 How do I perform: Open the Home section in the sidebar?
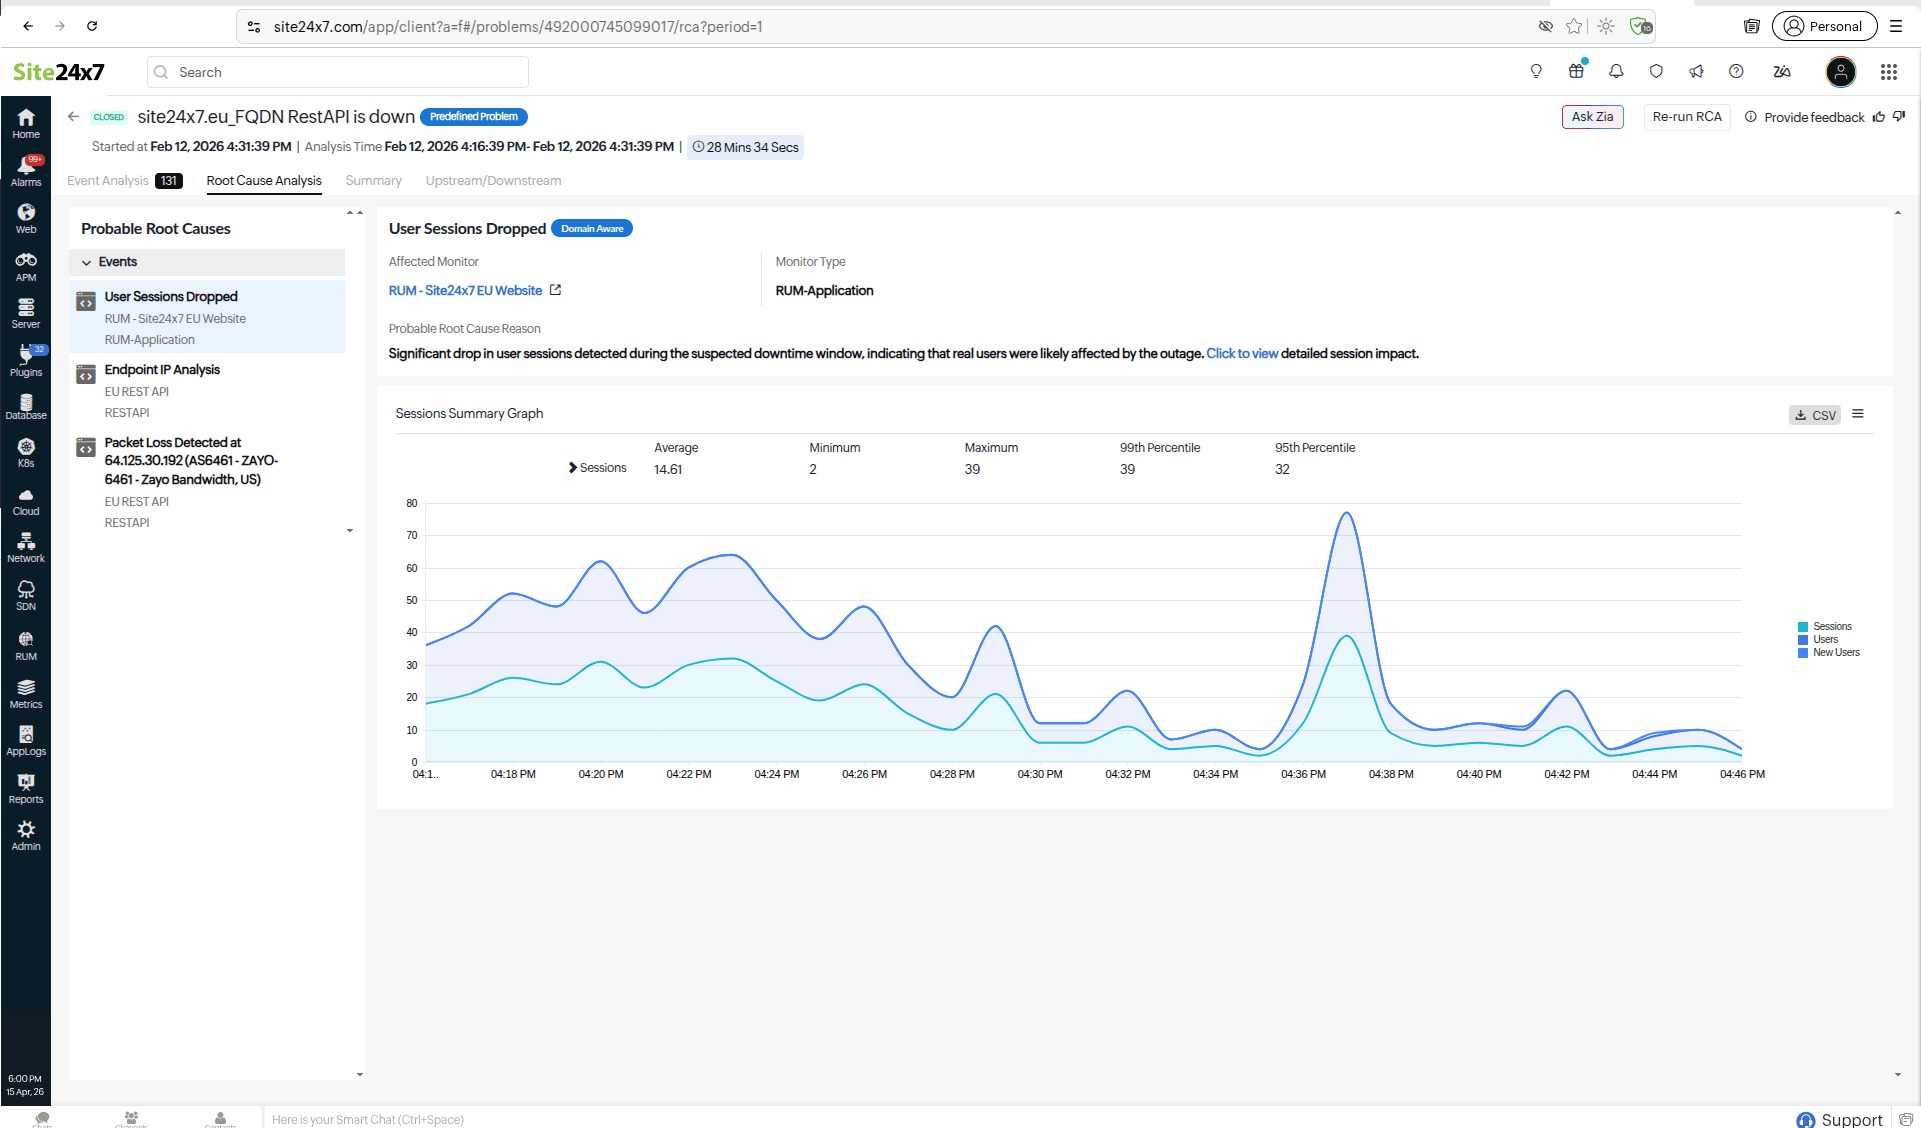tap(26, 123)
